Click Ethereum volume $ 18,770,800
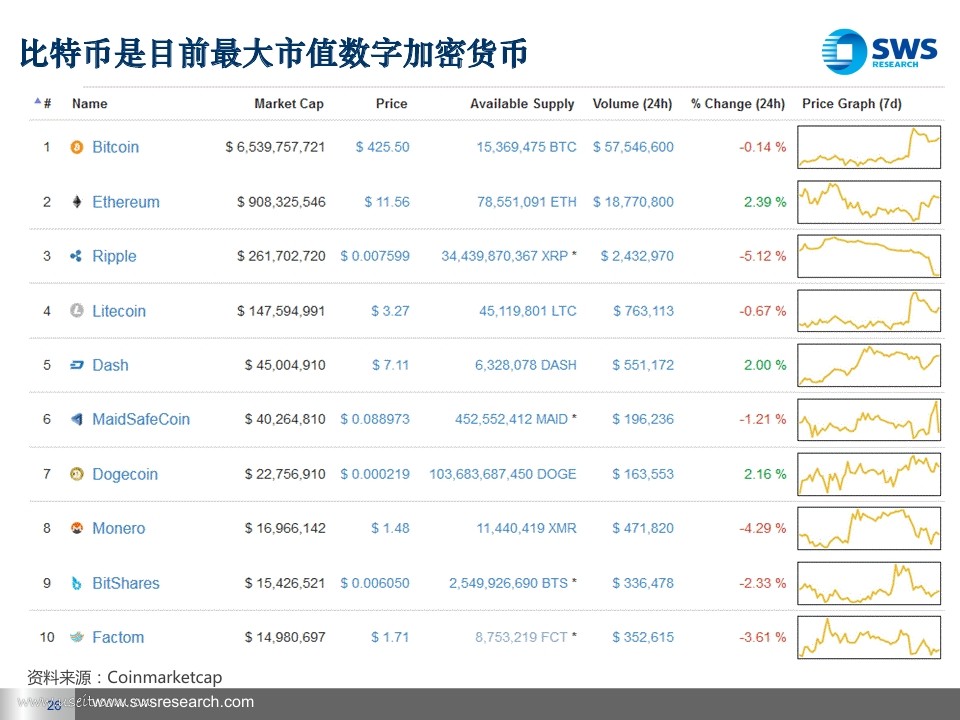 633,202
